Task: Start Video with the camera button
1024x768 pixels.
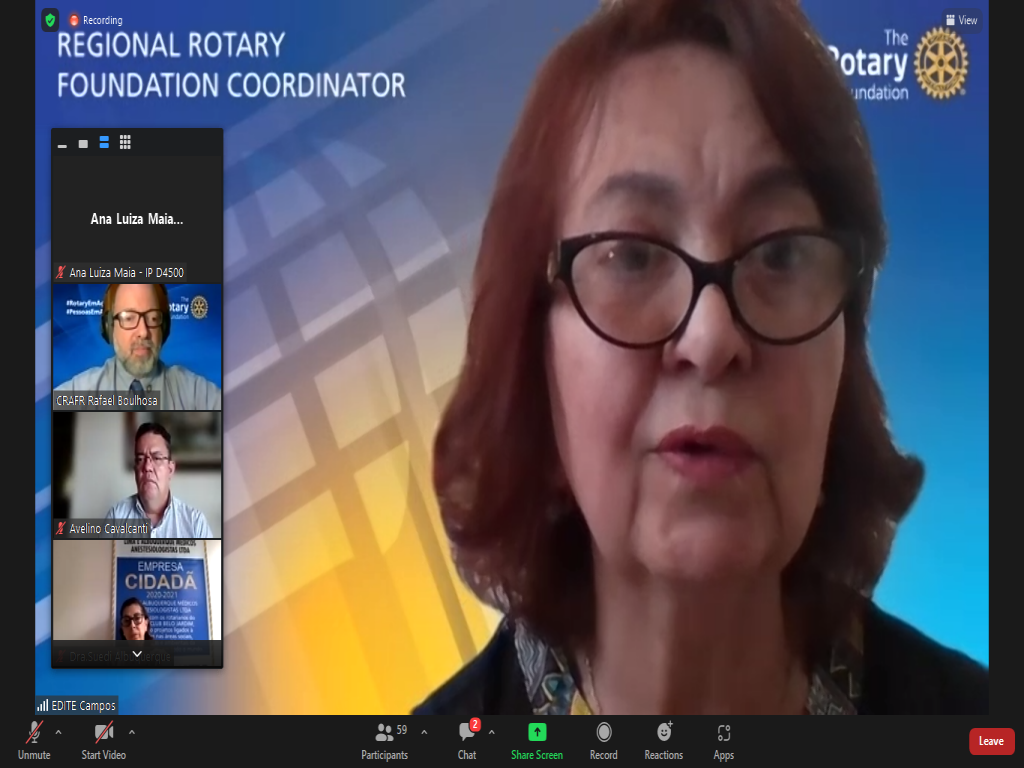Action: (104, 740)
